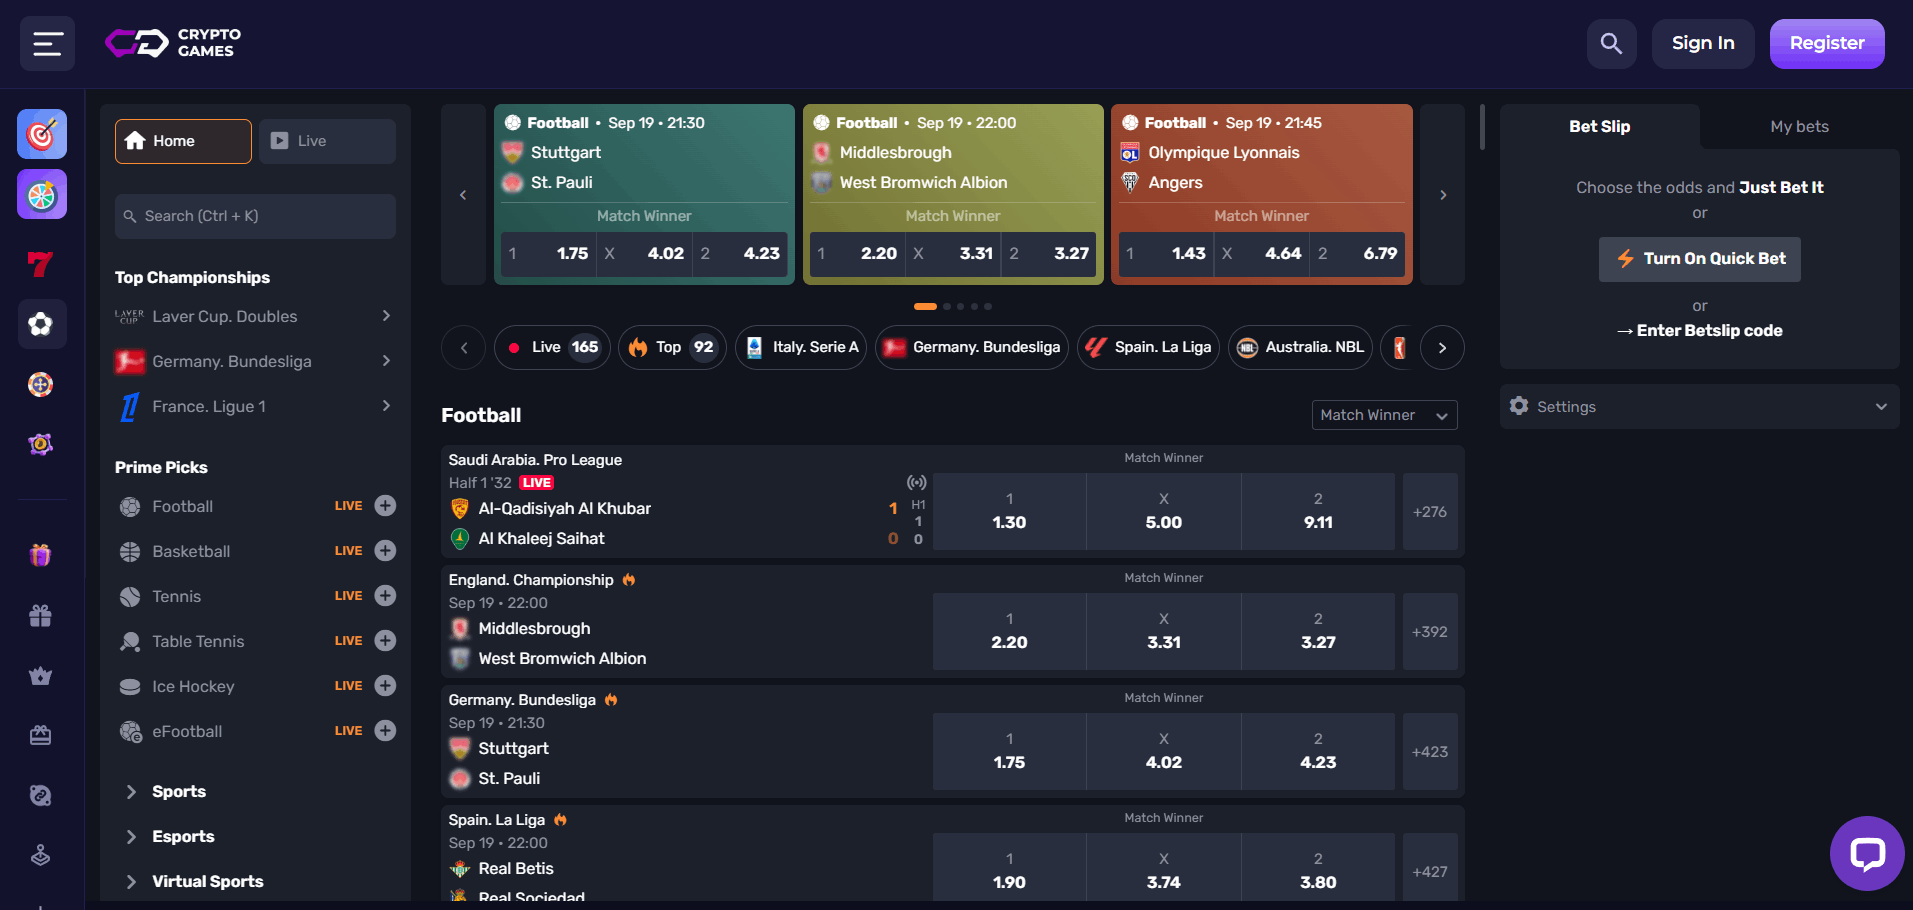Open the search magnifier icon in header
The image size is (1913, 910).
tap(1611, 43)
